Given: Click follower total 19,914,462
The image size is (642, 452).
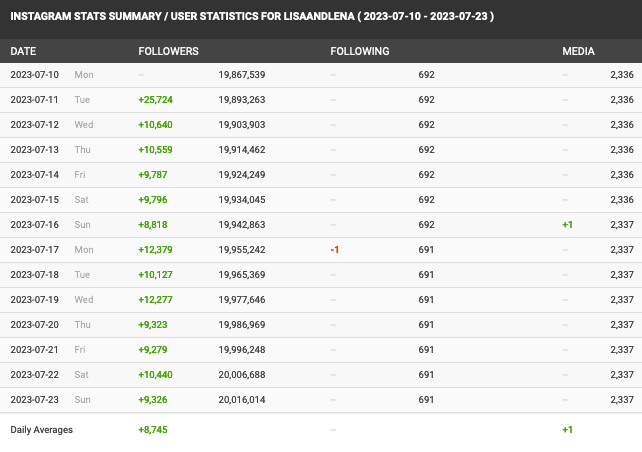Looking at the screenshot, I should (x=242, y=150).
